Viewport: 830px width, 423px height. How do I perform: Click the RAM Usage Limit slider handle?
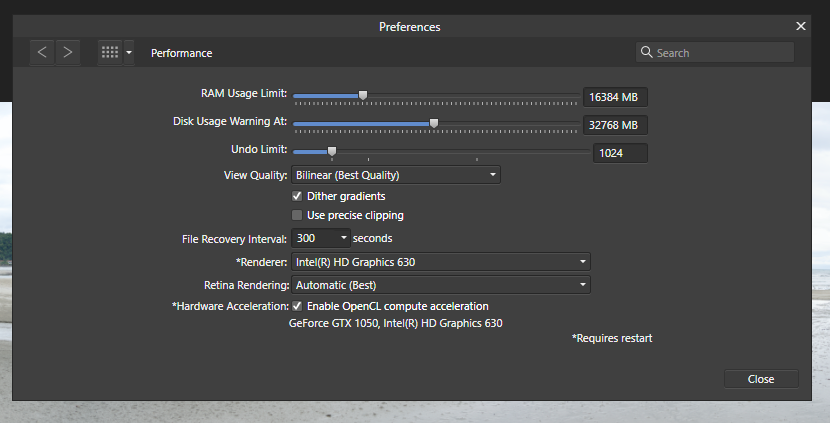click(363, 95)
